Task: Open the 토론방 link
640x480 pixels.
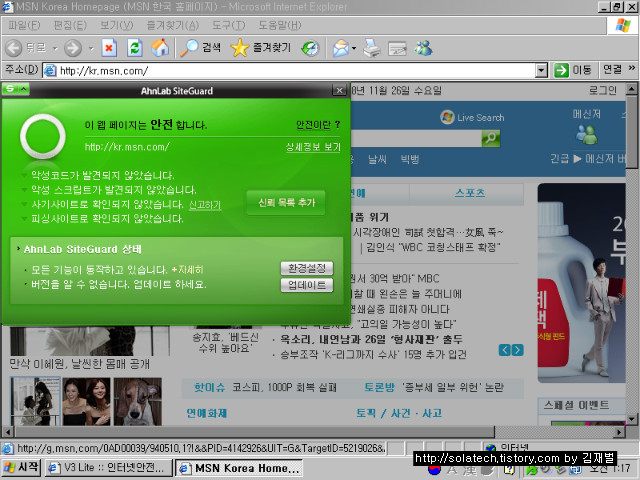Action: click(x=379, y=387)
